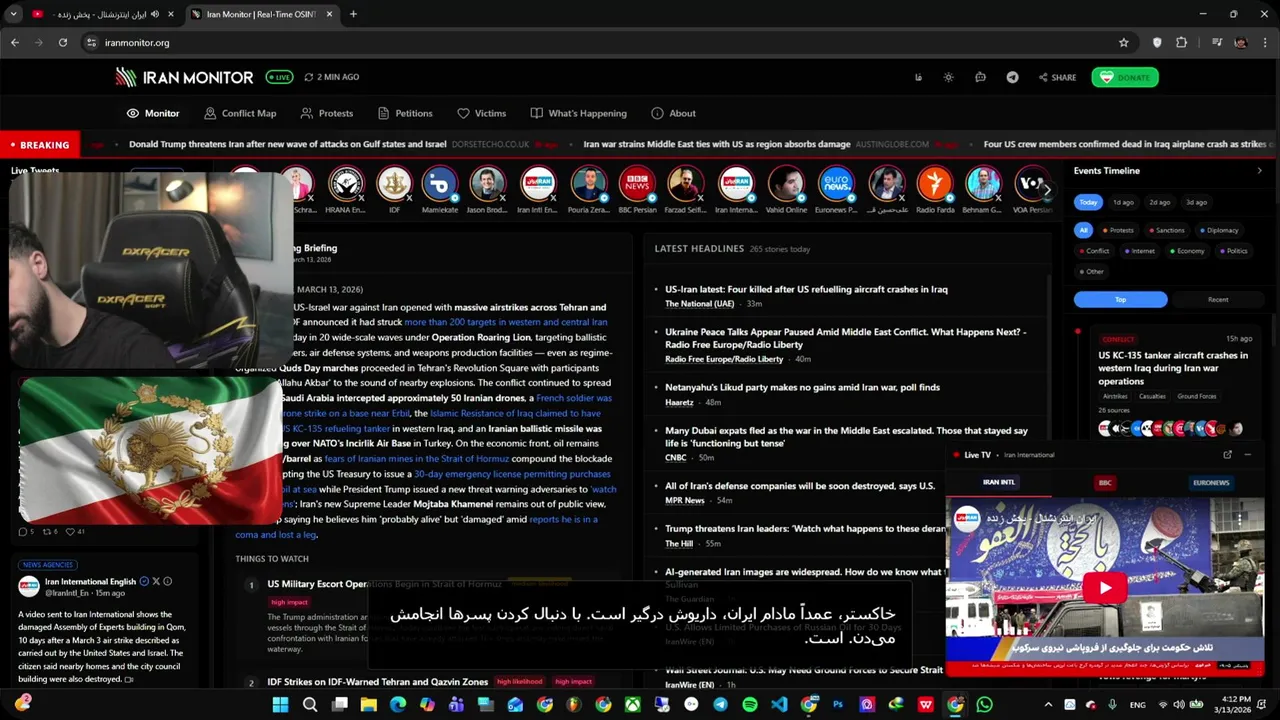
Task: Click the green DONATE button
Action: click(x=1125, y=77)
